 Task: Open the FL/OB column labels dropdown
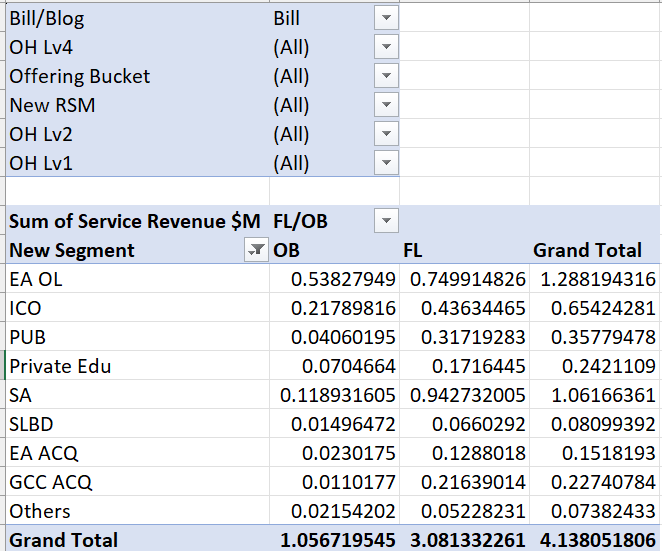pyautogui.click(x=386, y=221)
